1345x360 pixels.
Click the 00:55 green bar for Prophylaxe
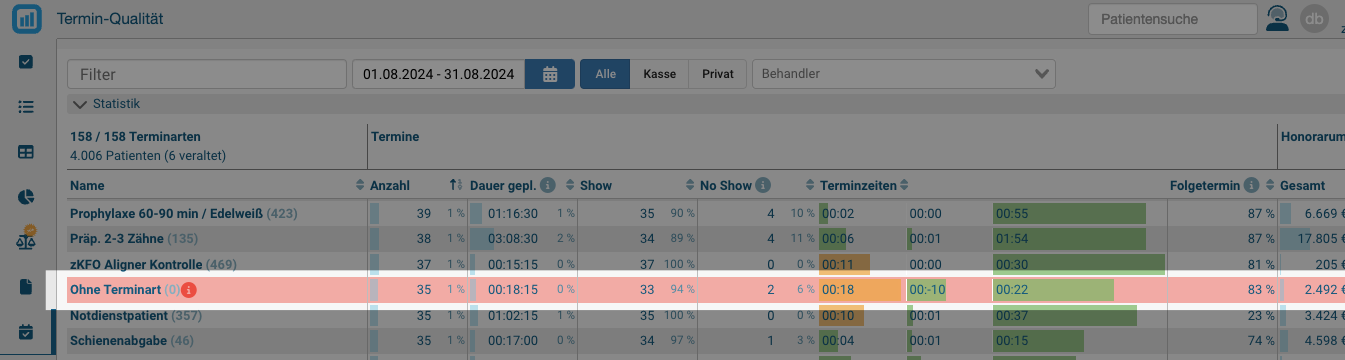point(1069,214)
